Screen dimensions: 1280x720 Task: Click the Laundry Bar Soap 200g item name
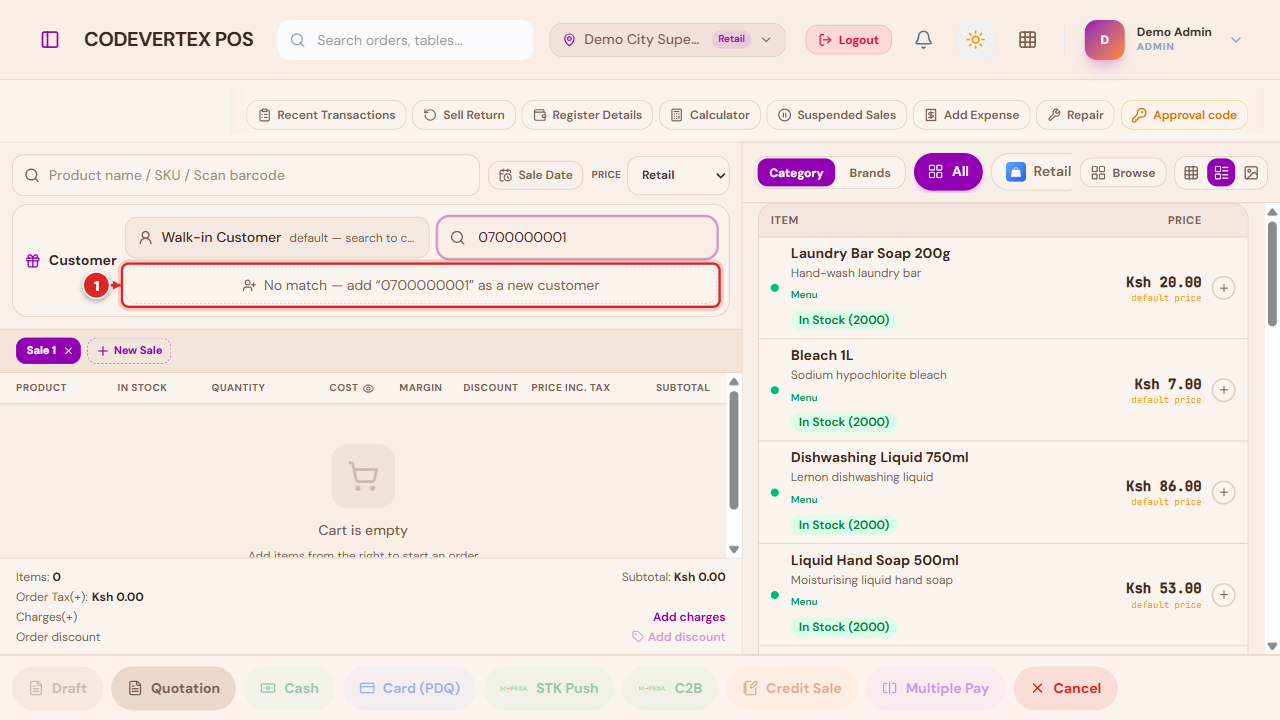870,253
